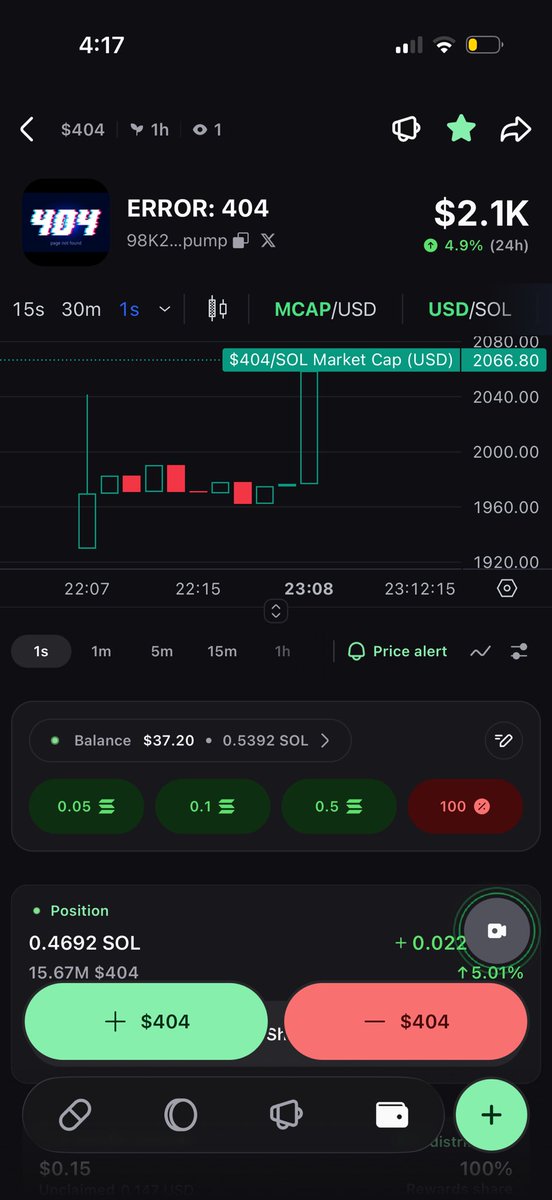Select the 5m timeframe
Image resolution: width=552 pixels, height=1200 pixels.
[162, 651]
